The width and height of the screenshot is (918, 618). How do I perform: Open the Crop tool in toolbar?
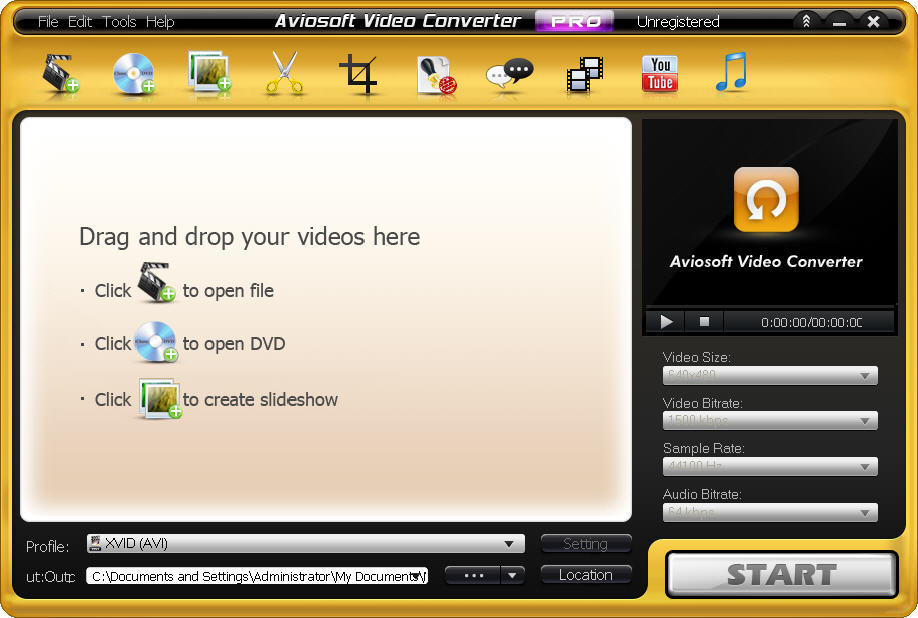coord(358,74)
